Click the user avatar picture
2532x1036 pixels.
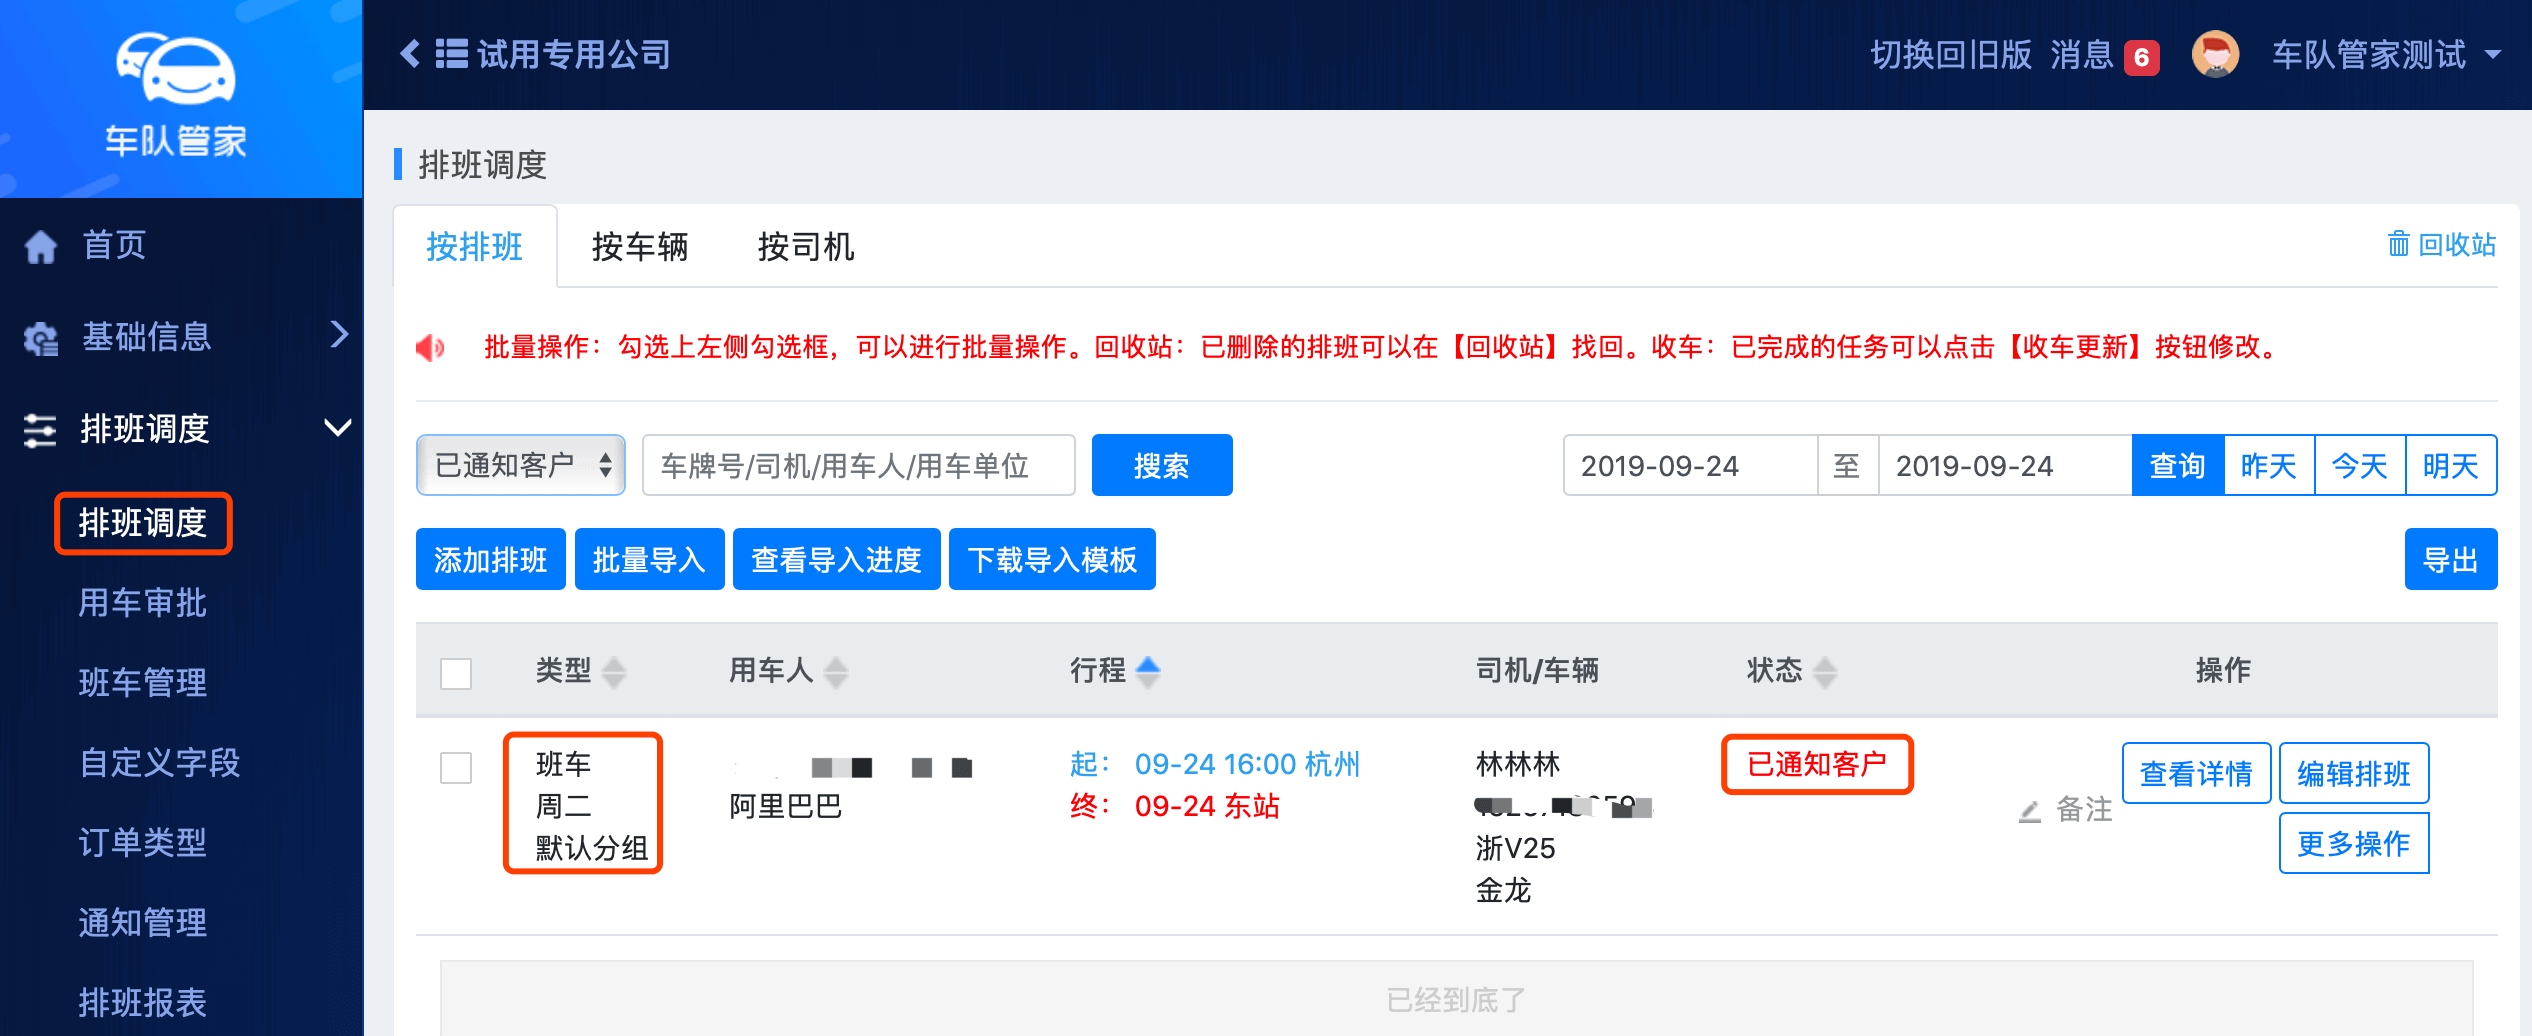pos(2215,54)
